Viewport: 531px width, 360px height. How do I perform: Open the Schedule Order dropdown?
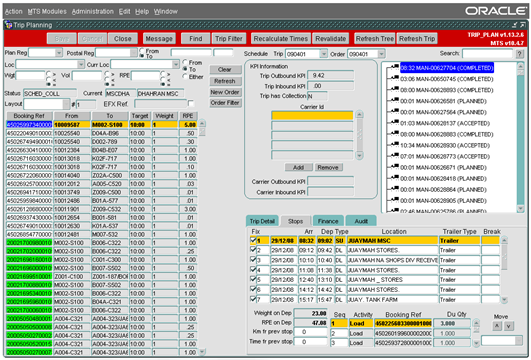pos(382,54)
